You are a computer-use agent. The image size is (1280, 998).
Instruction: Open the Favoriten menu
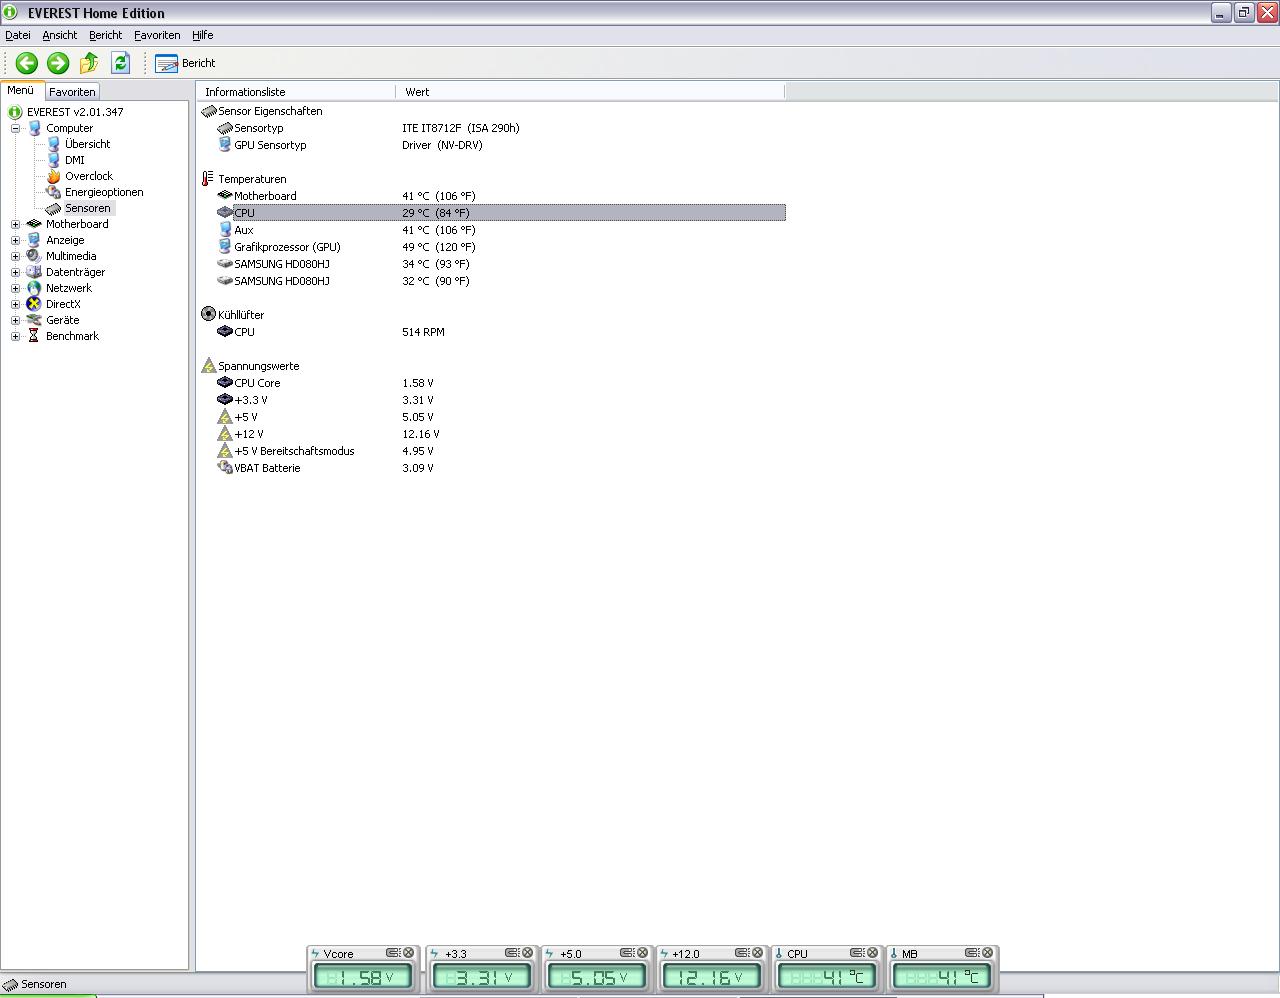pos(157,35)
